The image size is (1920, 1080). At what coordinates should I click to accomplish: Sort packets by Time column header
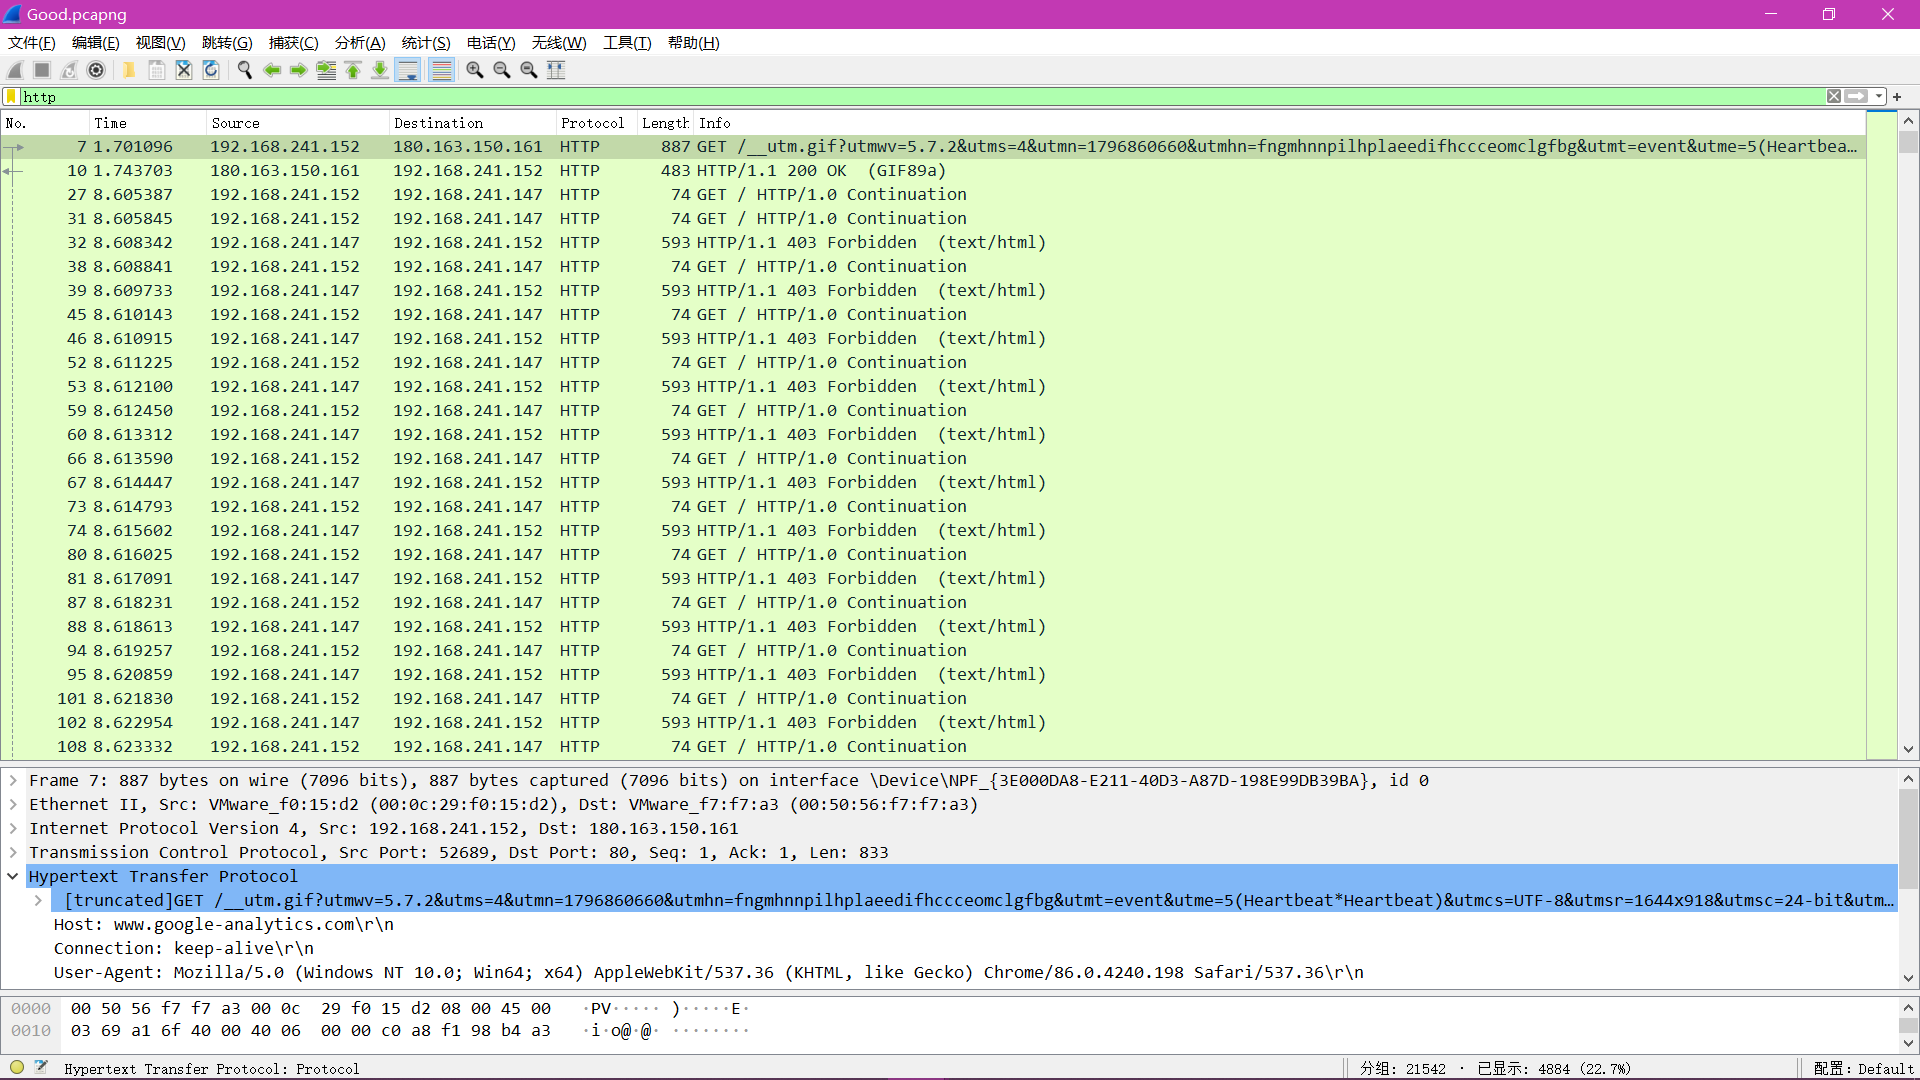tap(148, 123)
